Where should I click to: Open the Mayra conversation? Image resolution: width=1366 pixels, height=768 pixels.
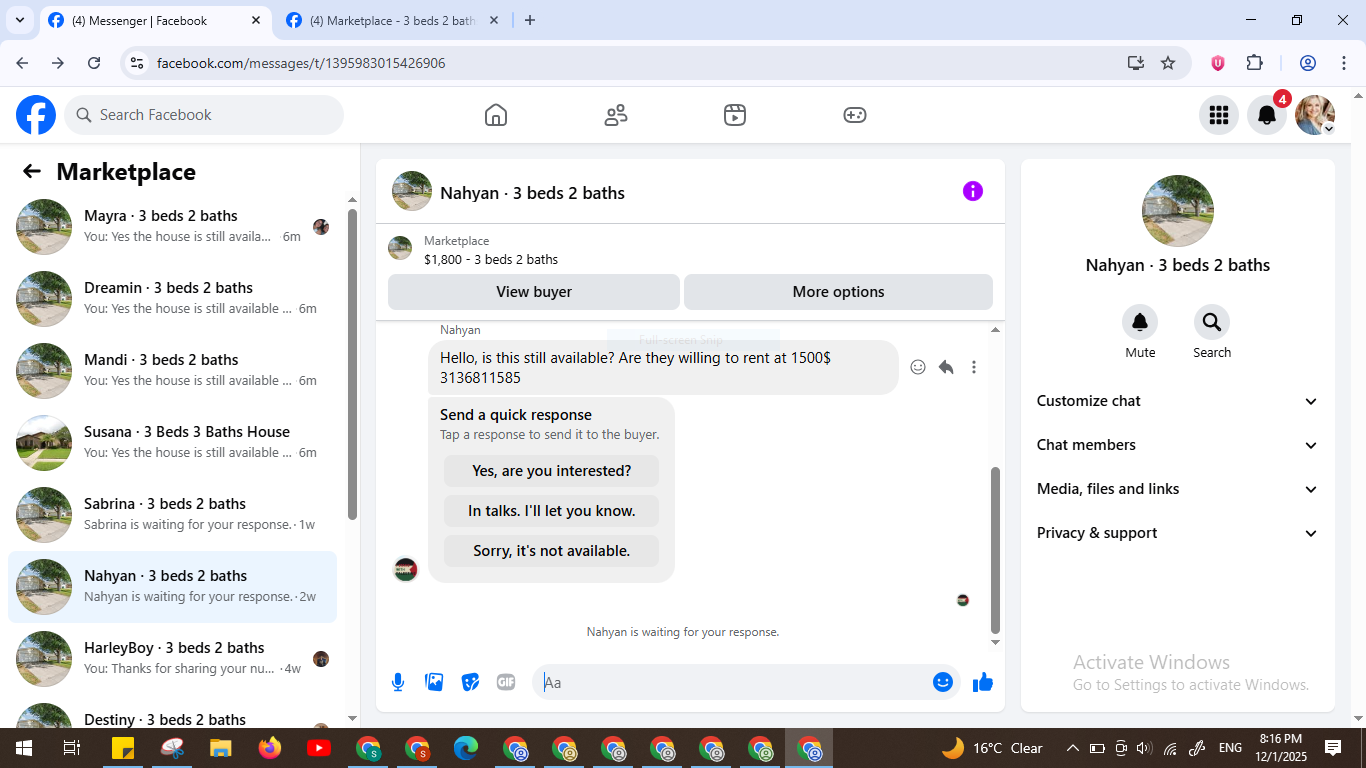(172, 226)
